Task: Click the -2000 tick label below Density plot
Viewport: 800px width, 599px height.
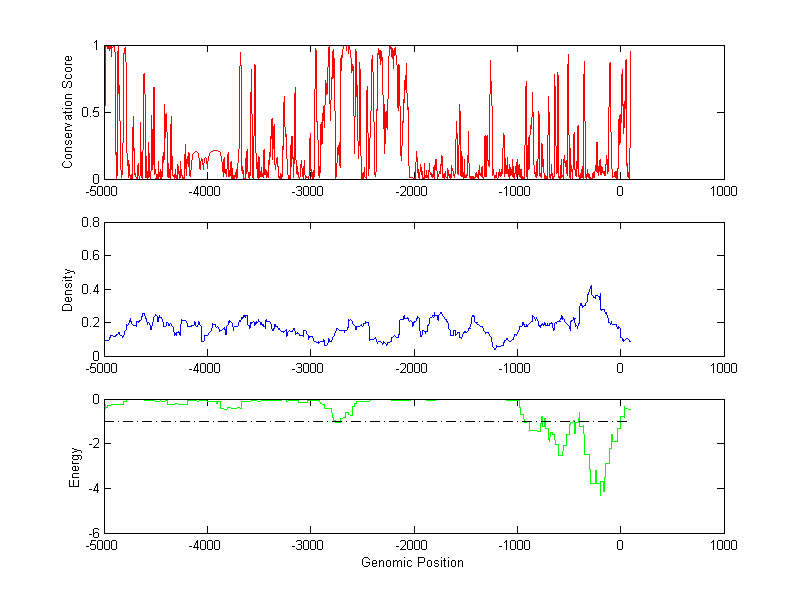Action: coord(412,369)
